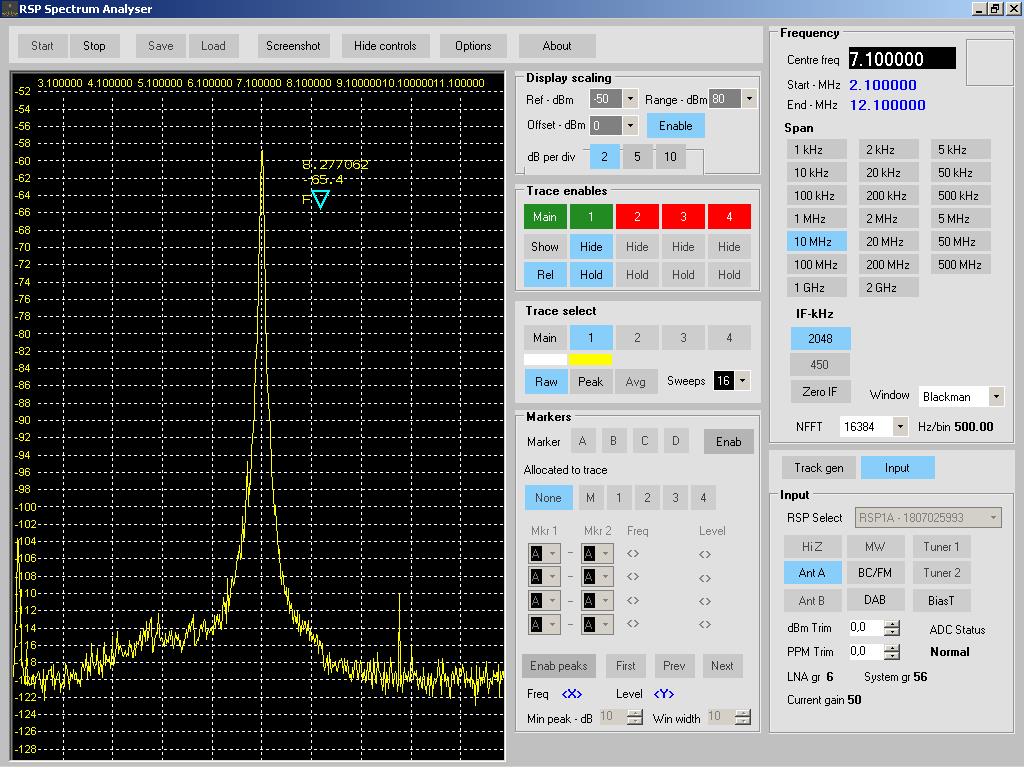Stop the spectrum sweep
1024x768 pixels.
pos(94,46)
